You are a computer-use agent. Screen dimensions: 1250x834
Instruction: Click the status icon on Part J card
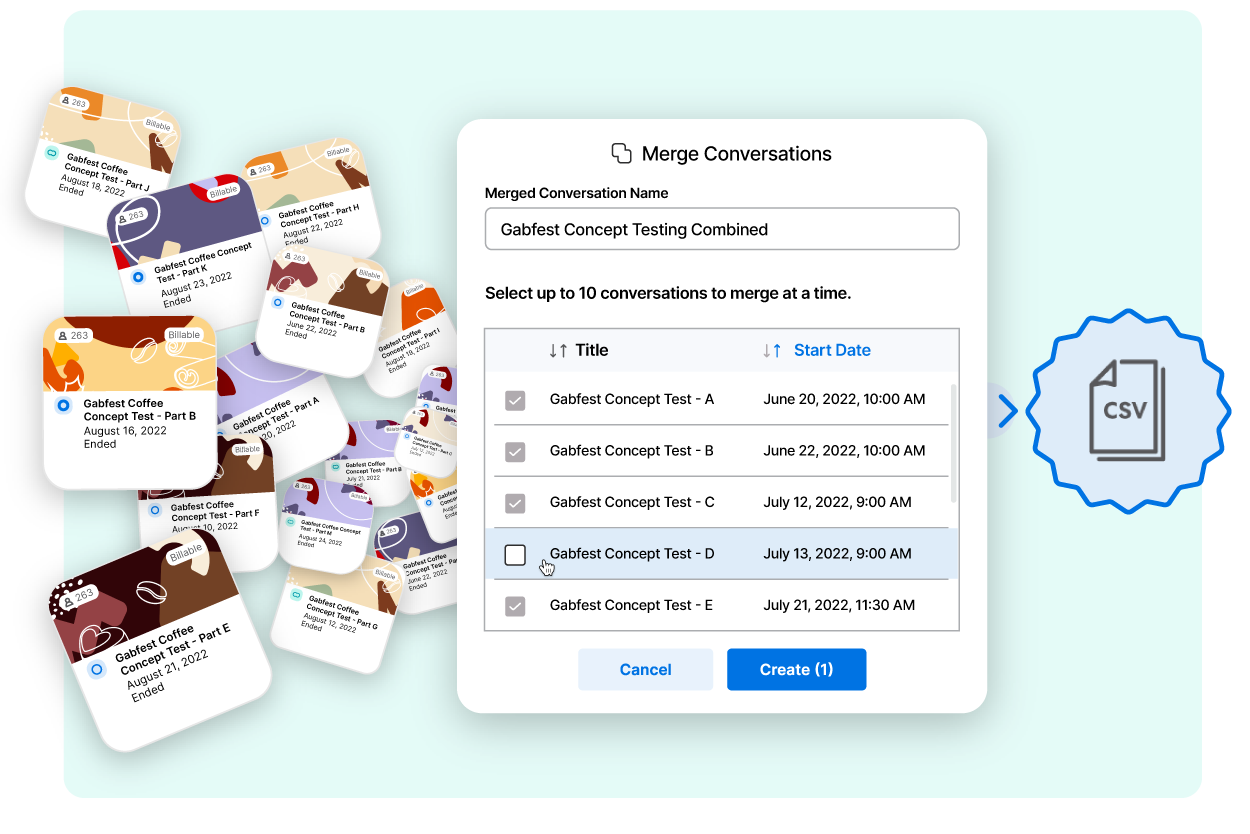pos(52,152)
